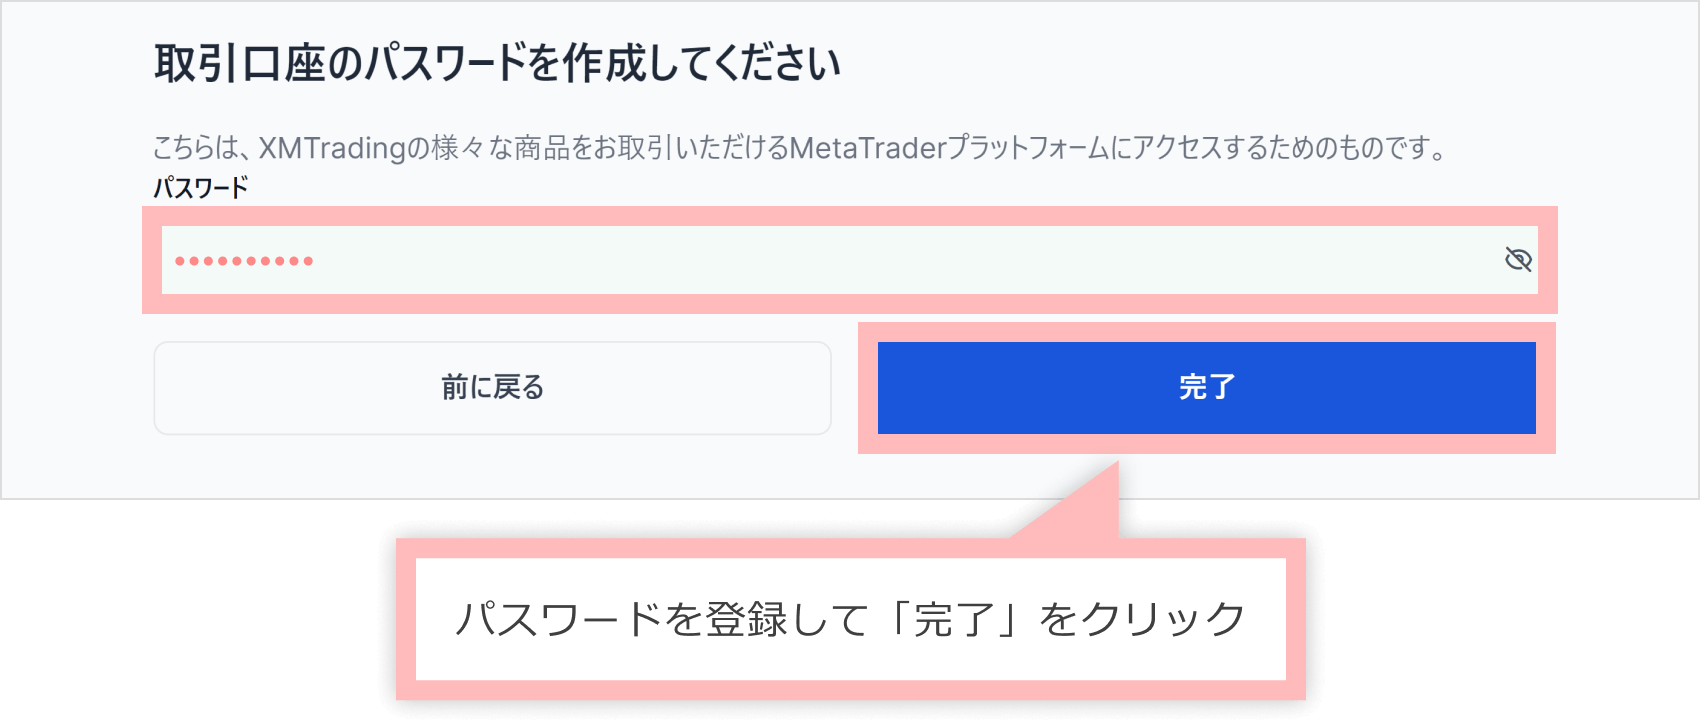1700x720 pixels.
Task: Click the callout text パスワードを登録して「完了」をクリック
Action: coord(850,619)
